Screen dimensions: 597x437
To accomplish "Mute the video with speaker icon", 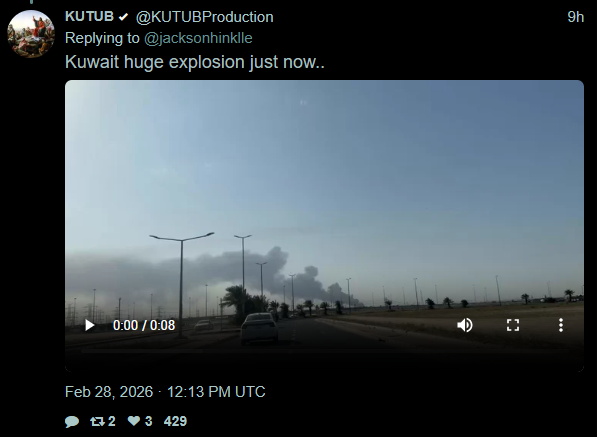I will tap(465, 325).
